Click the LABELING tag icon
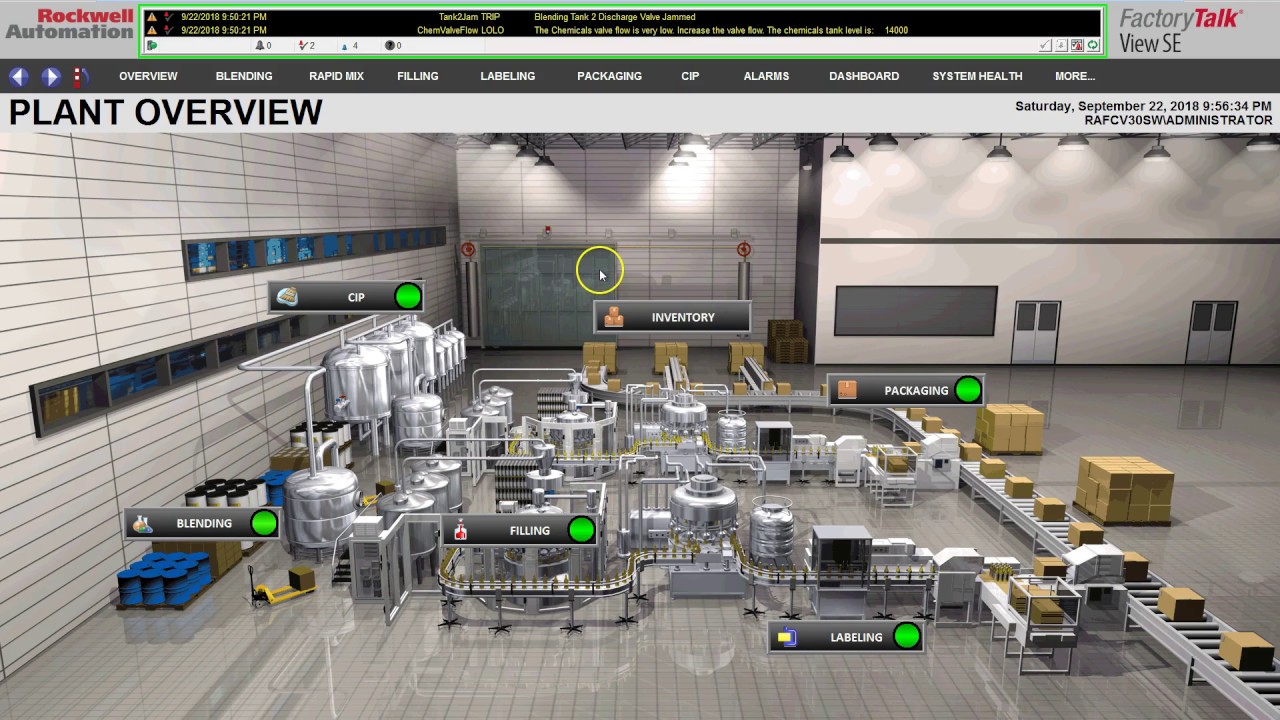The image size is (1280, 720). [x=787, y=637]
